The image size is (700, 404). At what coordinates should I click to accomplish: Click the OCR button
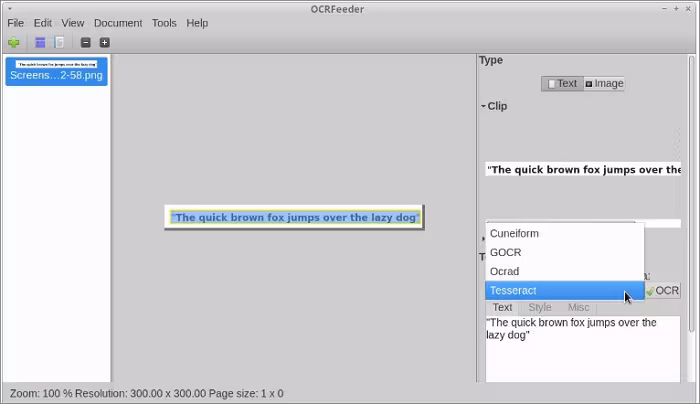(662, 291)
